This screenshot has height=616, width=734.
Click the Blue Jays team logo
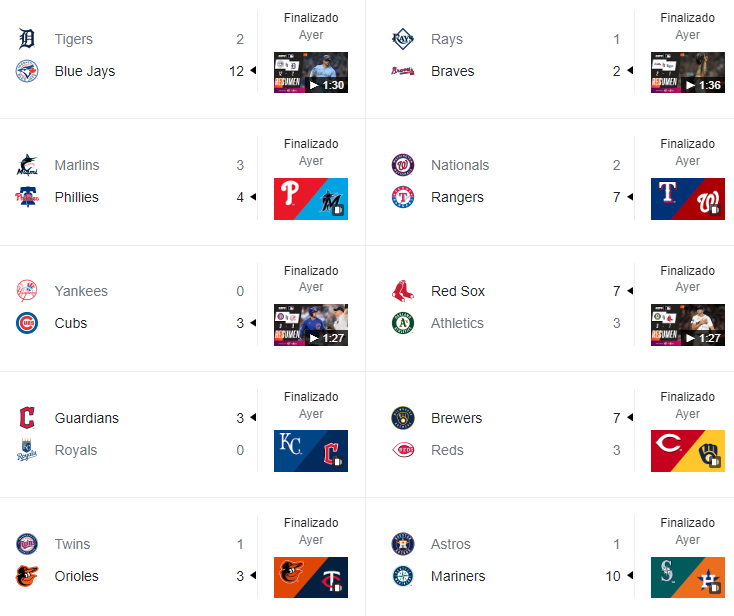click(27, 71)
